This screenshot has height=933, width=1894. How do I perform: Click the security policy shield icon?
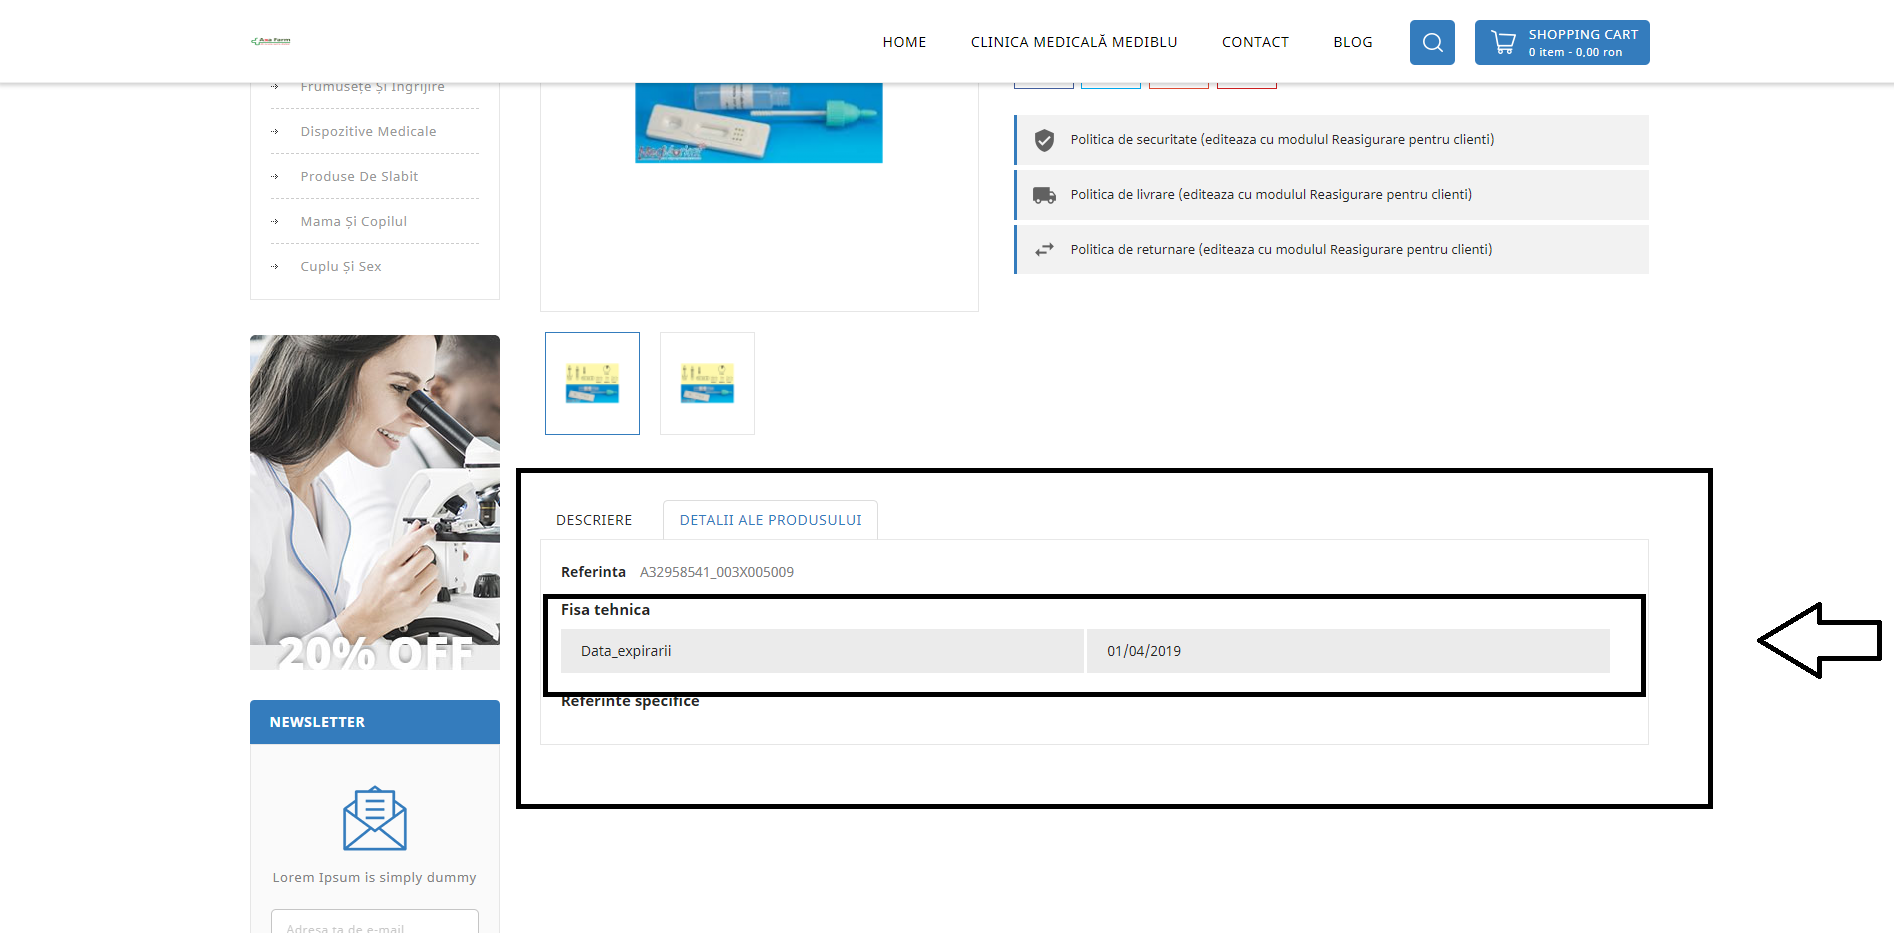(x=1044, y=140)
